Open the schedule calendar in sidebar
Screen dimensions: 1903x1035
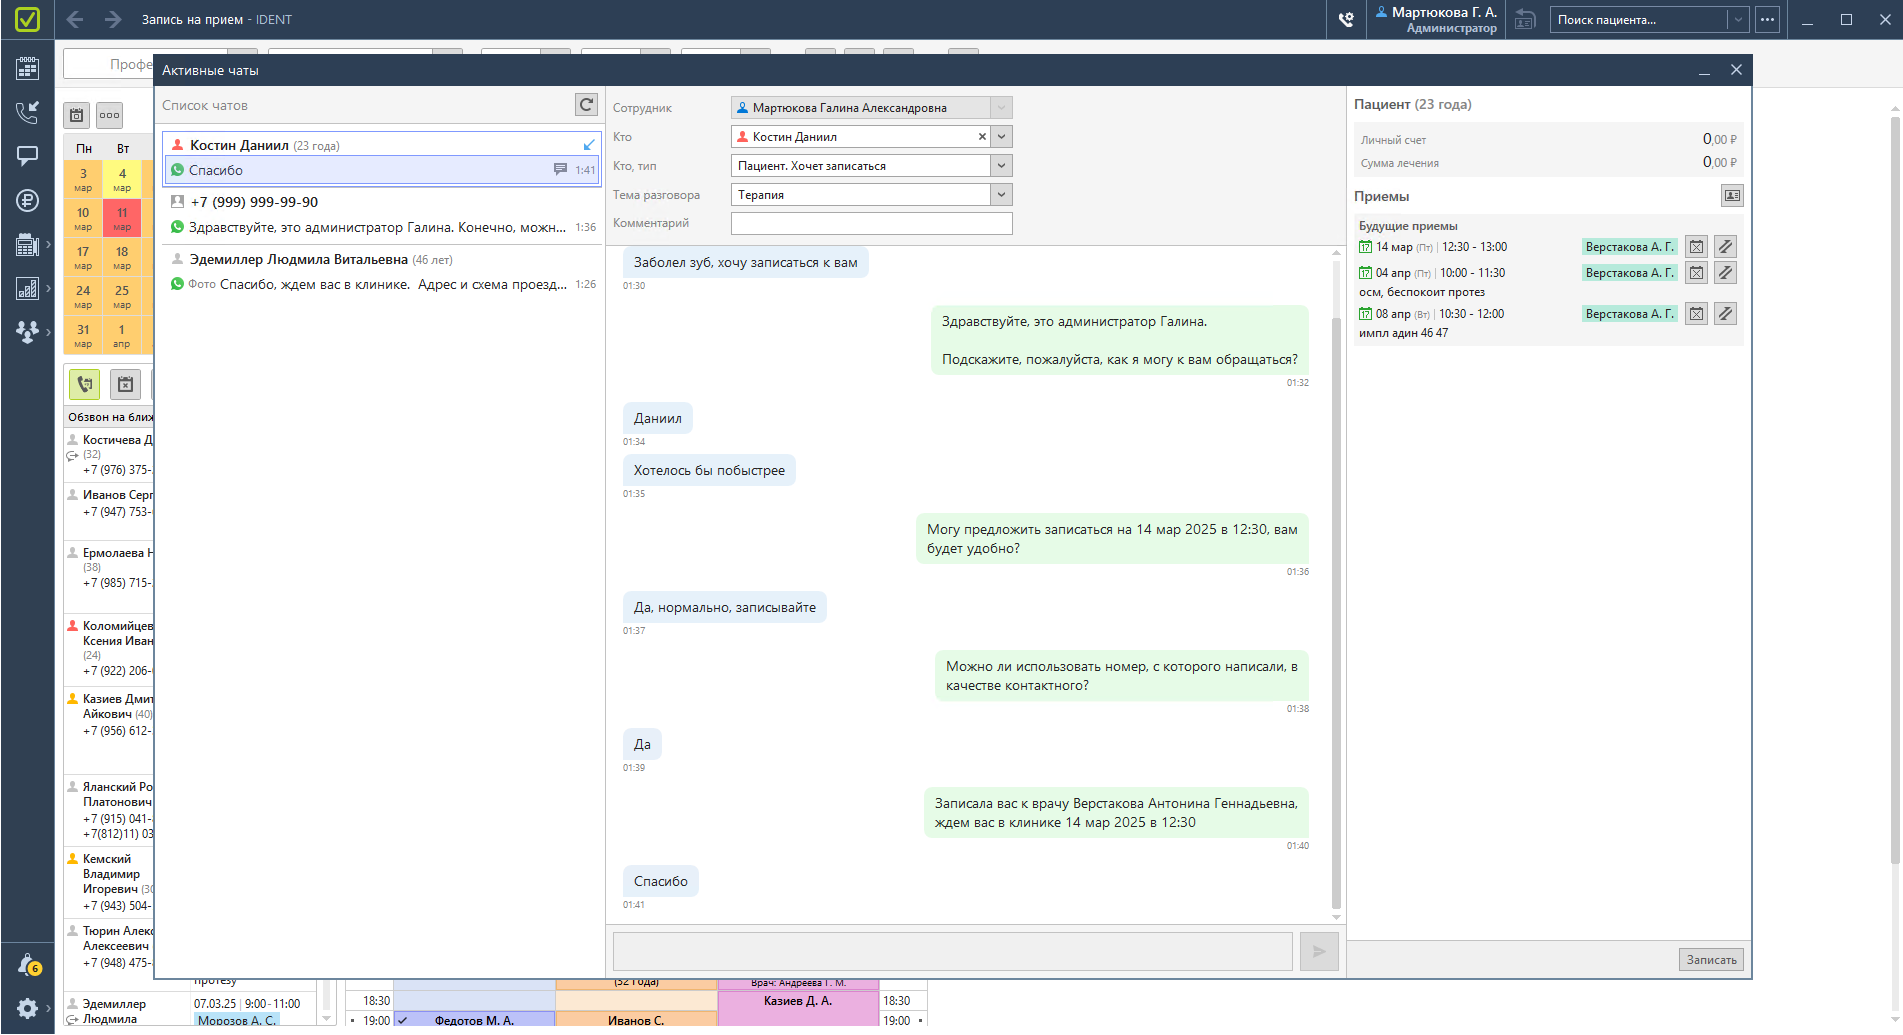(x=27, y=68)
